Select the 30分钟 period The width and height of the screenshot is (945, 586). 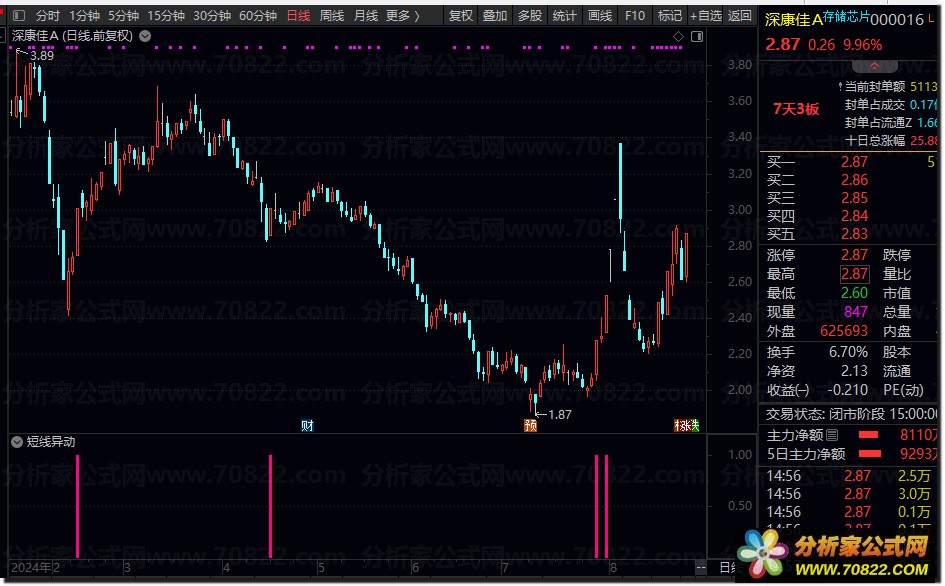[x=212, y=16]
